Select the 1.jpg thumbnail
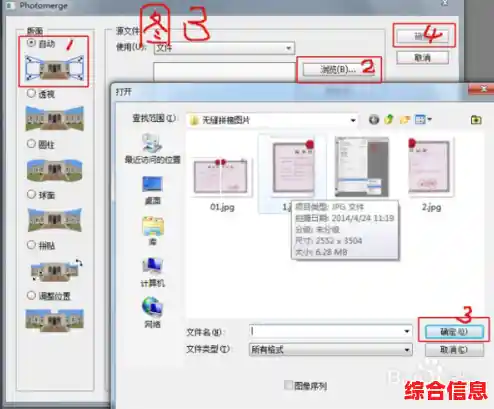494x409 pixels. [x=293, y=167]
